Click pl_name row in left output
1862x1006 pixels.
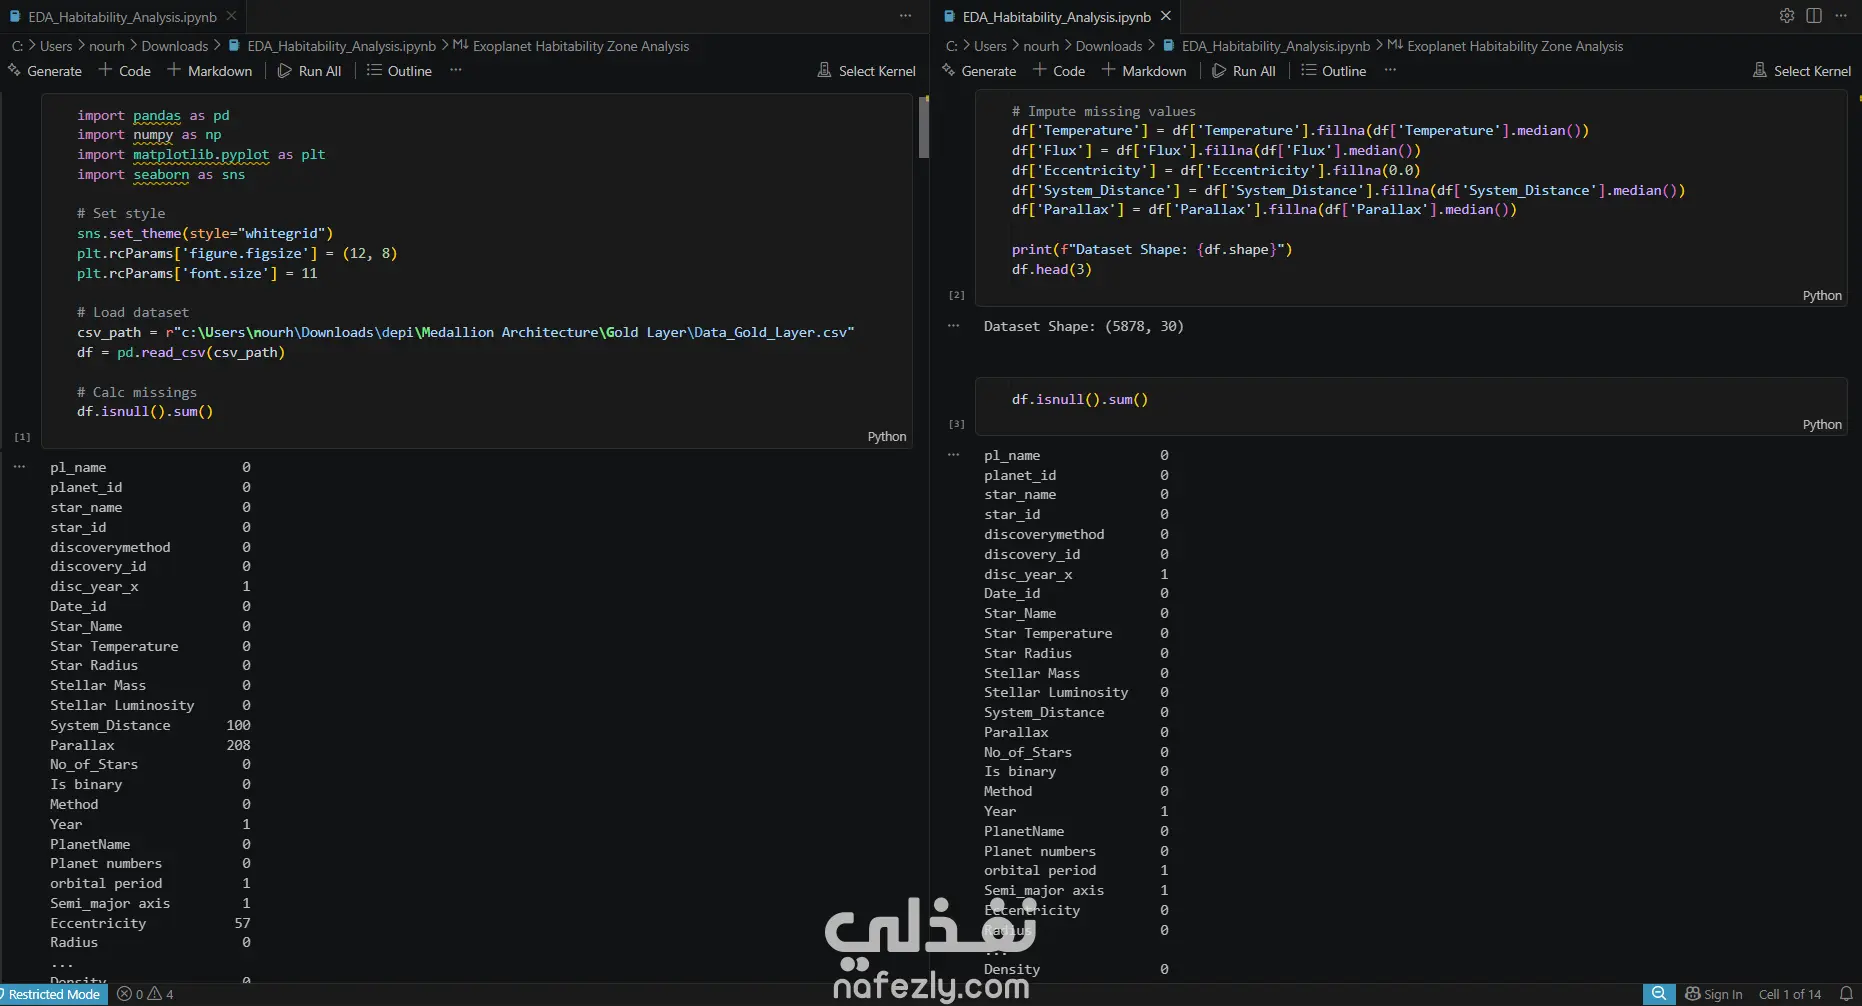150,468
